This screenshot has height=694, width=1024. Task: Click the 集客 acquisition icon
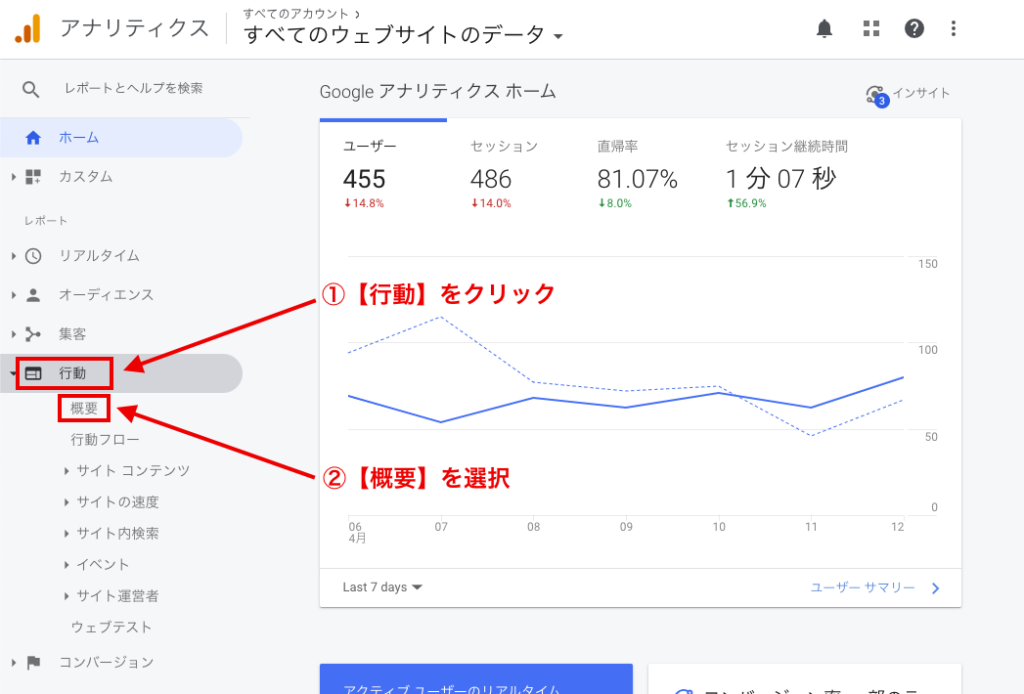pyautogui.click(x=33, y=334)
